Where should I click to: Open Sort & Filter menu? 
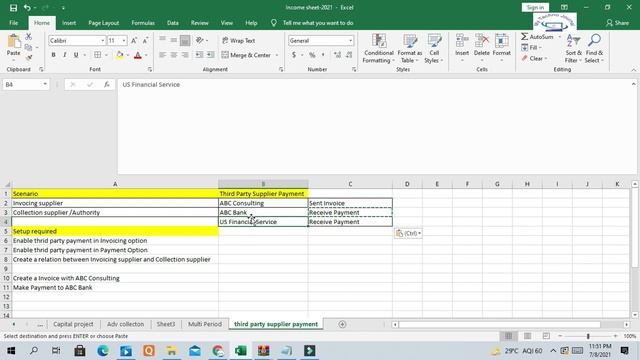[x=573, y=49]
